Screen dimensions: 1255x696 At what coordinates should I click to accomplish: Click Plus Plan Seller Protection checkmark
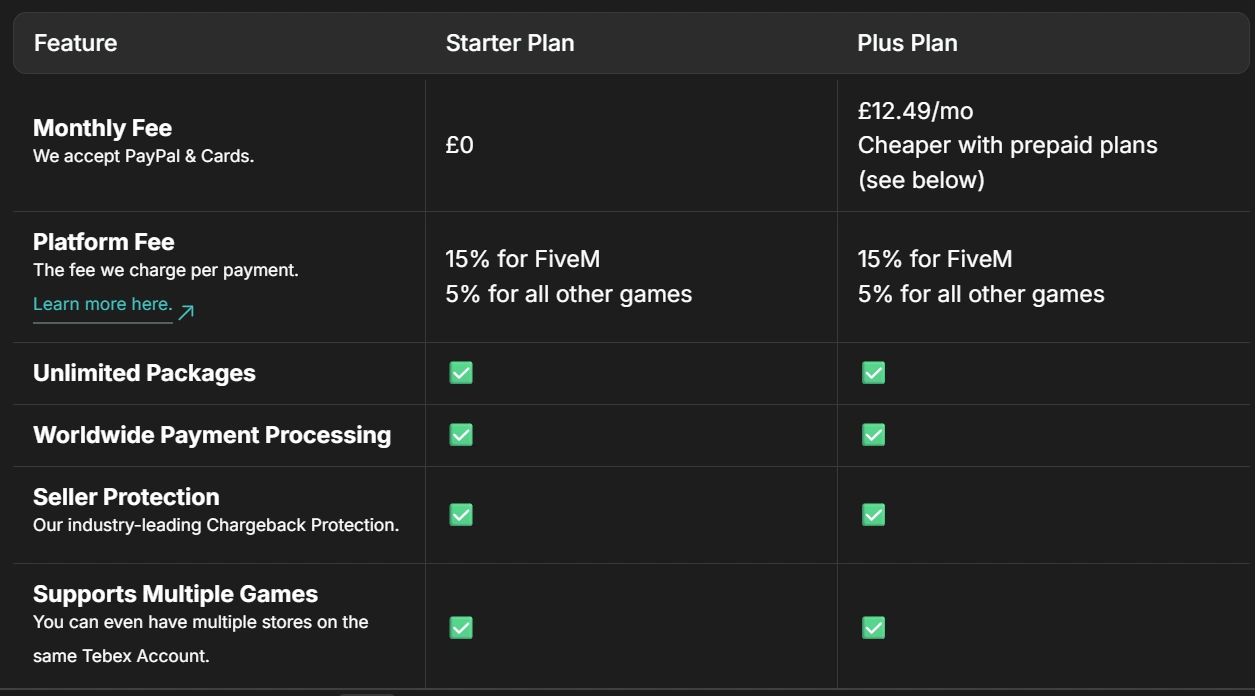pyautogui.click(x=873, y=514)
